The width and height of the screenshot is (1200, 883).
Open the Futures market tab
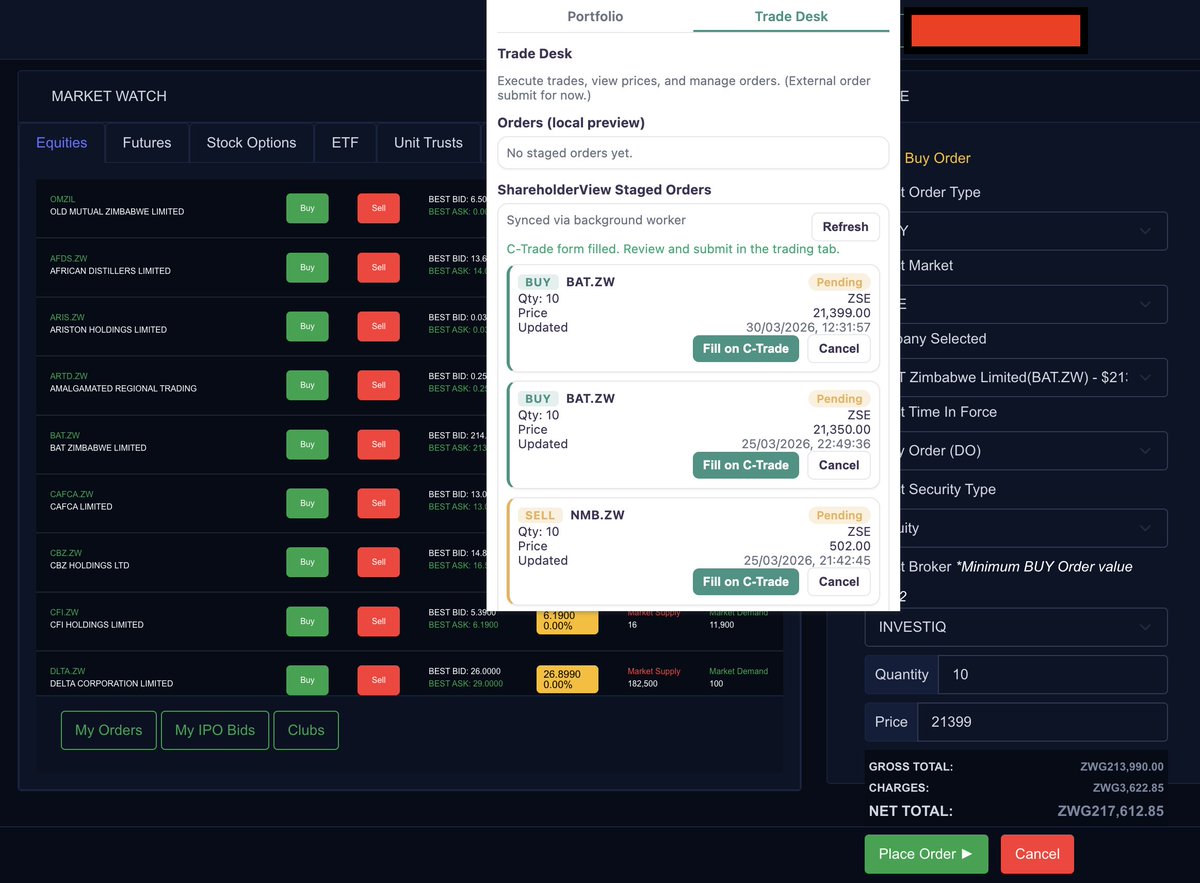click(147, 143)
